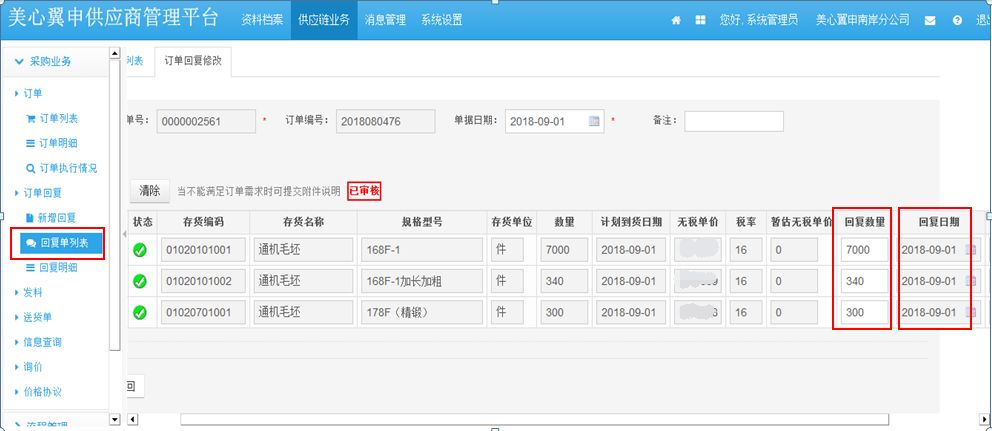Expand the 信息查询 menu group
The width and height of the screenshot is (992, 431).
pyautogui.click(x=38, y=342)
